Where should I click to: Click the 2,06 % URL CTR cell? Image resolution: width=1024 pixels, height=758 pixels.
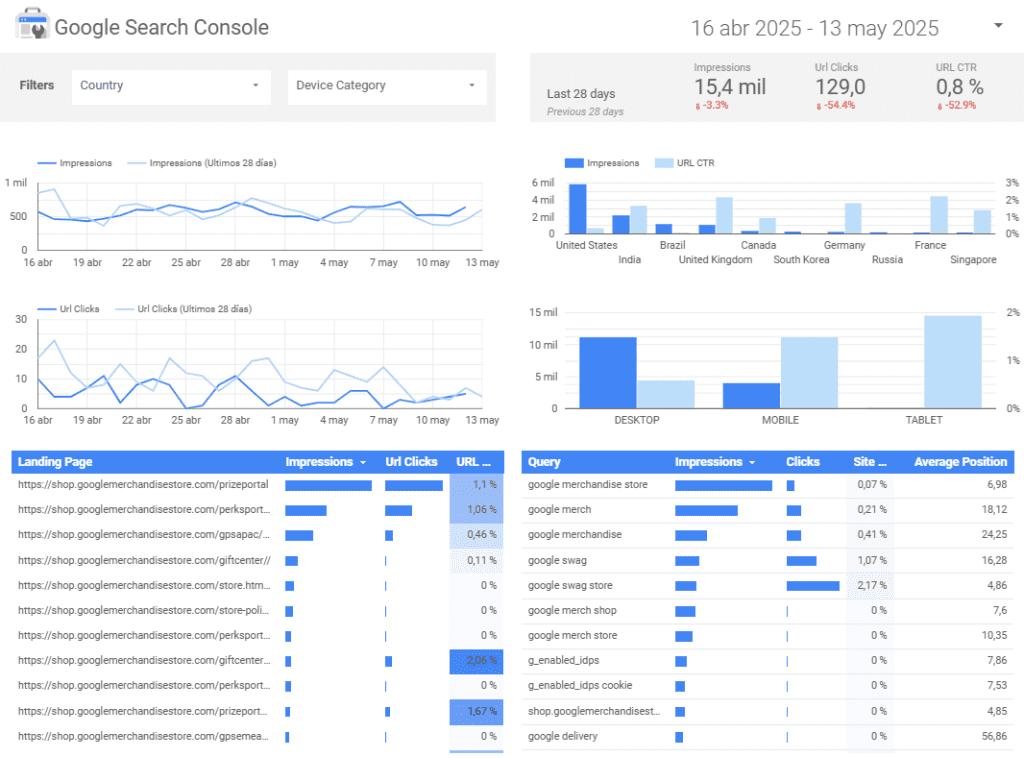coord(476,661)
